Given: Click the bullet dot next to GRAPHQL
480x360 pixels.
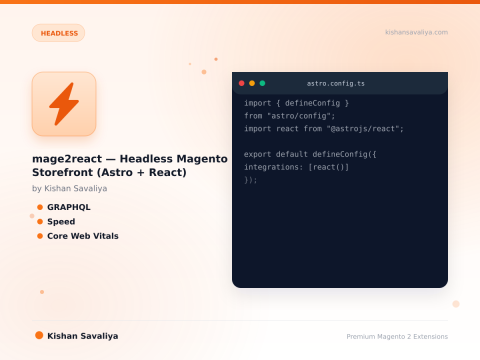Looking at the screenshot, I should (40, 207).
